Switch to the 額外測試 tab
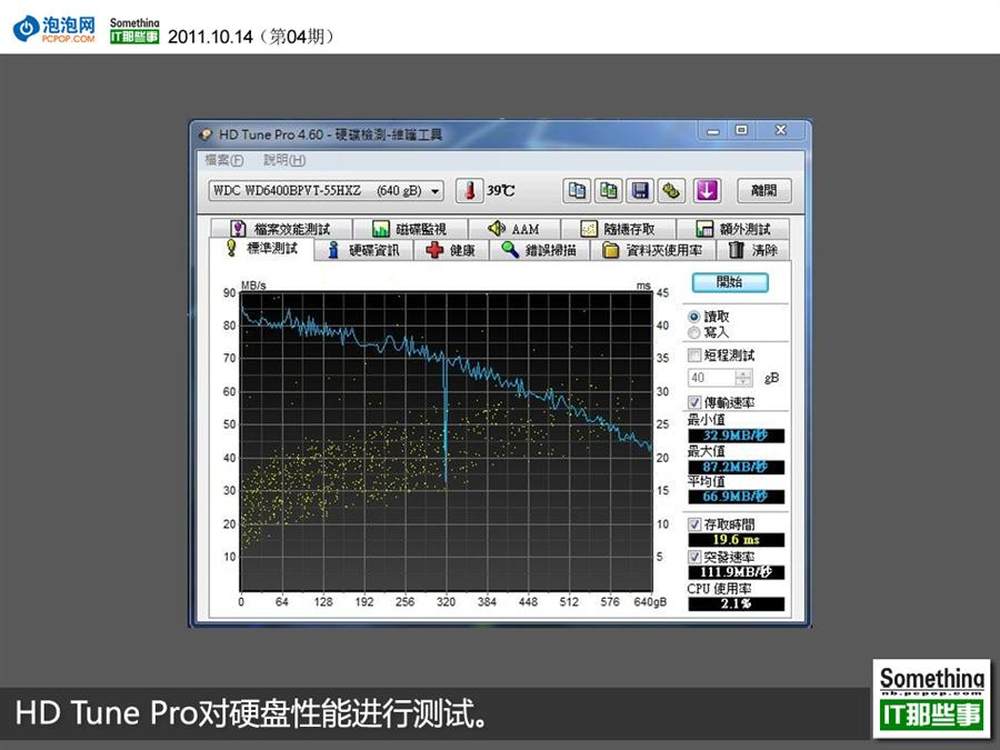1000x750 pixels. click(x=733, y=228)
